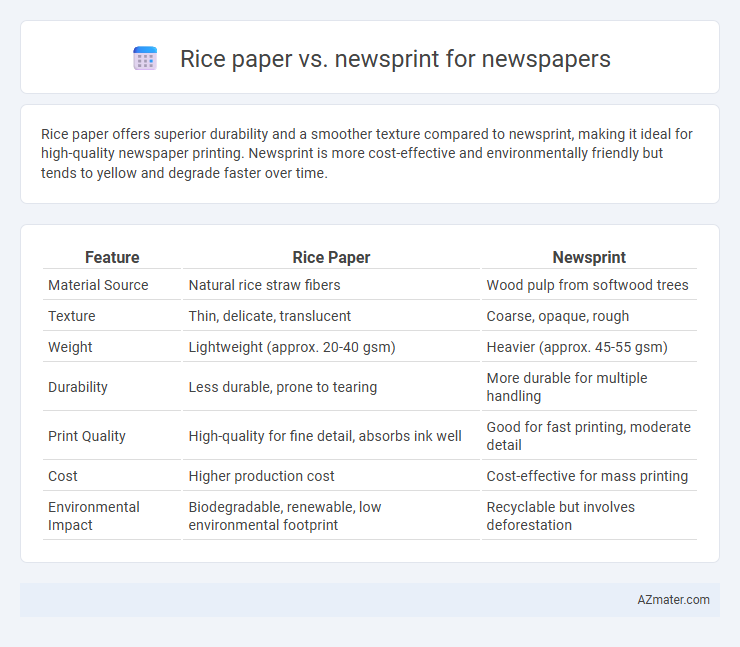Click 'Good for fast printing, moderate detail' cell

pos(589,436)
